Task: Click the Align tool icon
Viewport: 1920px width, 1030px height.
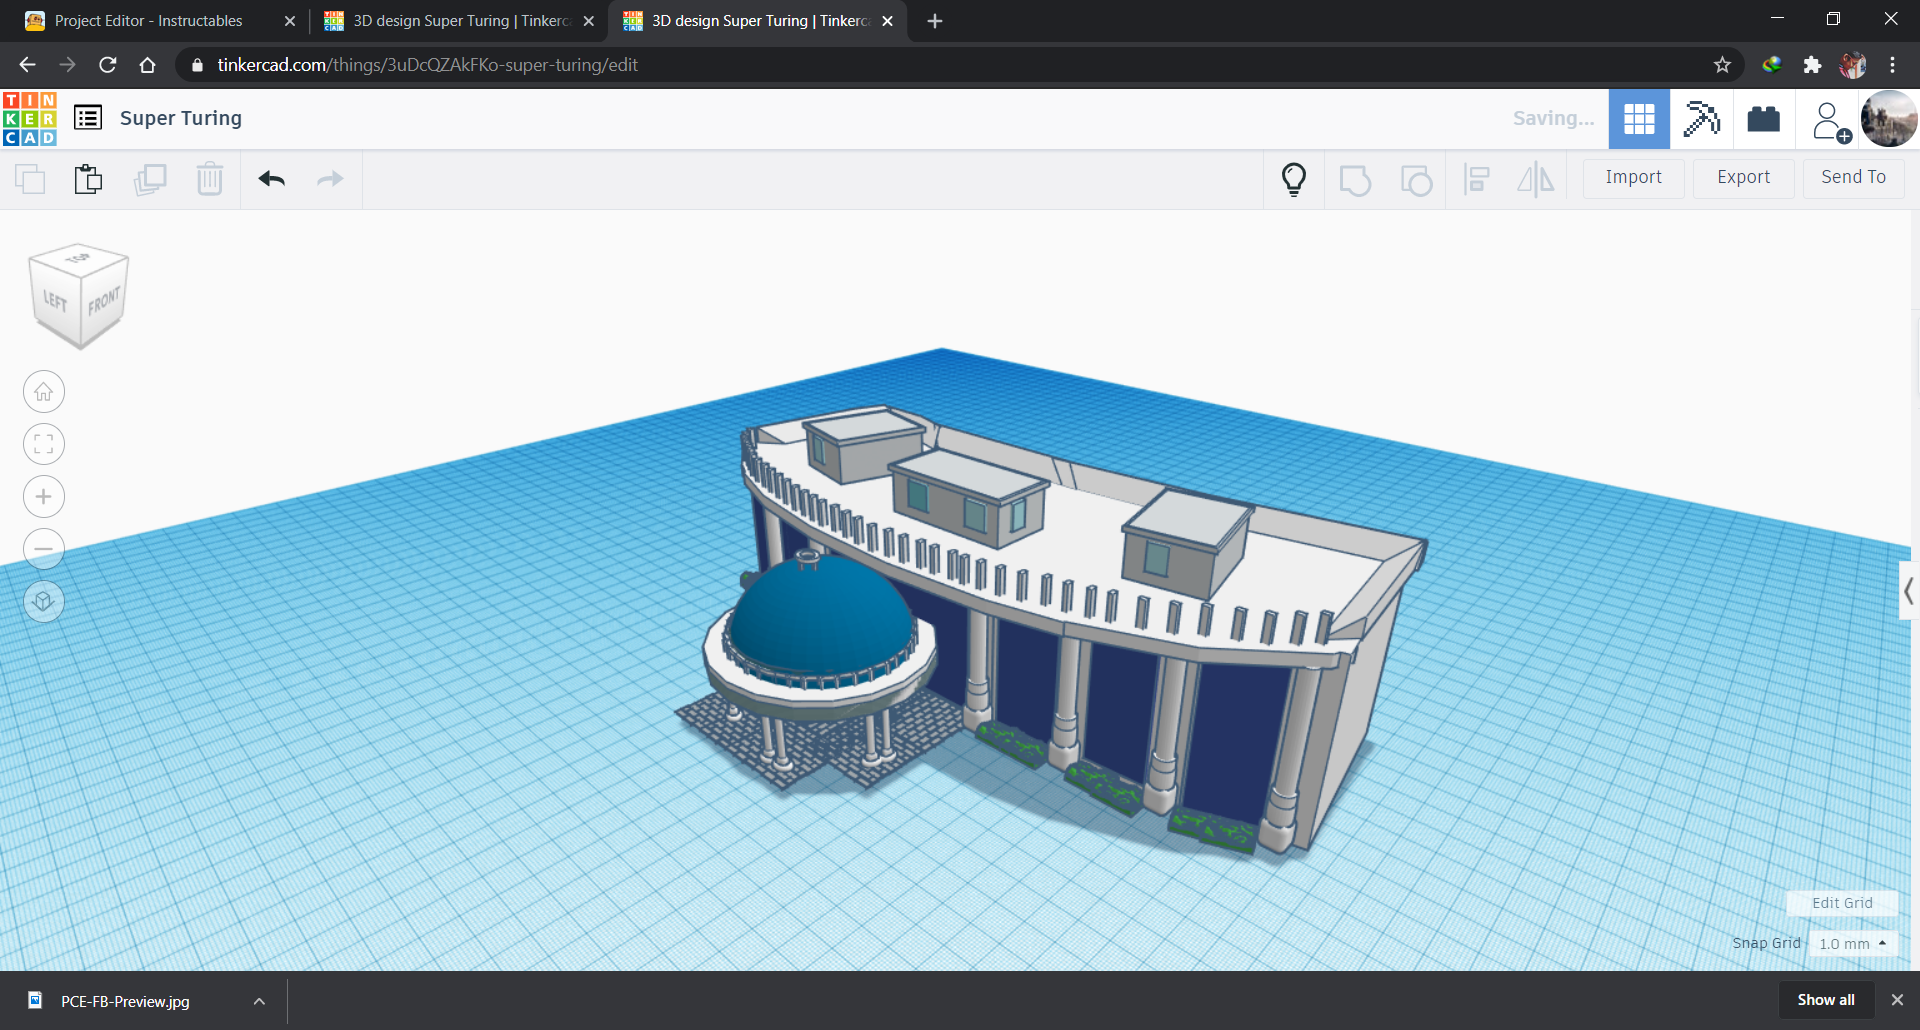Action: [1477, 179]
